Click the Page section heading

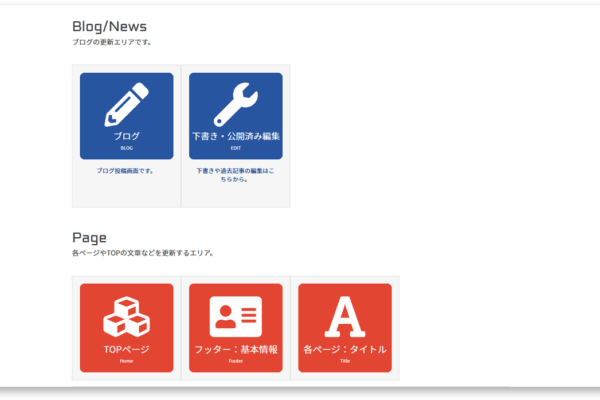point(89,237)
